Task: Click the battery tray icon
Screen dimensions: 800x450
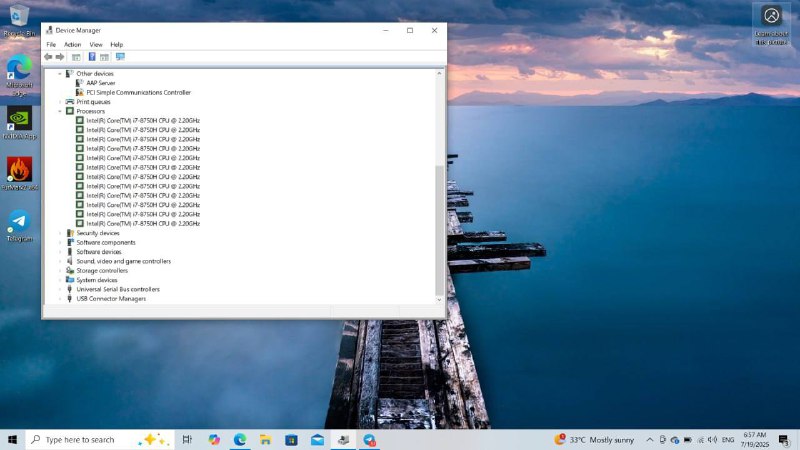Action: tap(688, 439)
